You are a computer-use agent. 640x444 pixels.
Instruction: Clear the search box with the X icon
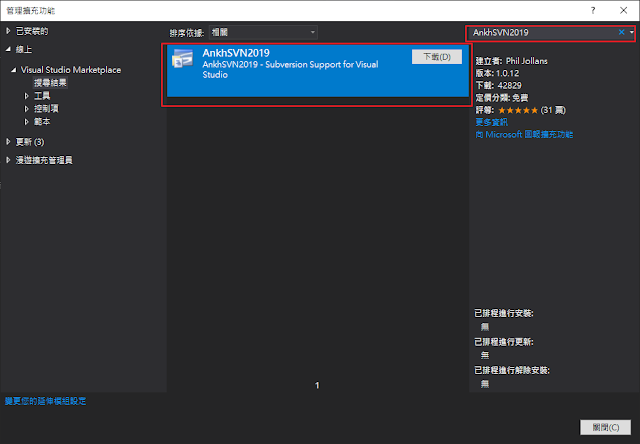click(x=621, y=32)
